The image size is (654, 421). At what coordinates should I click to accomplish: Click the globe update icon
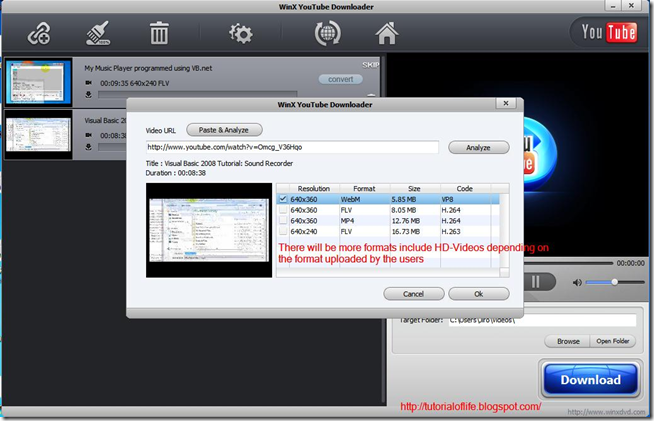327,33
